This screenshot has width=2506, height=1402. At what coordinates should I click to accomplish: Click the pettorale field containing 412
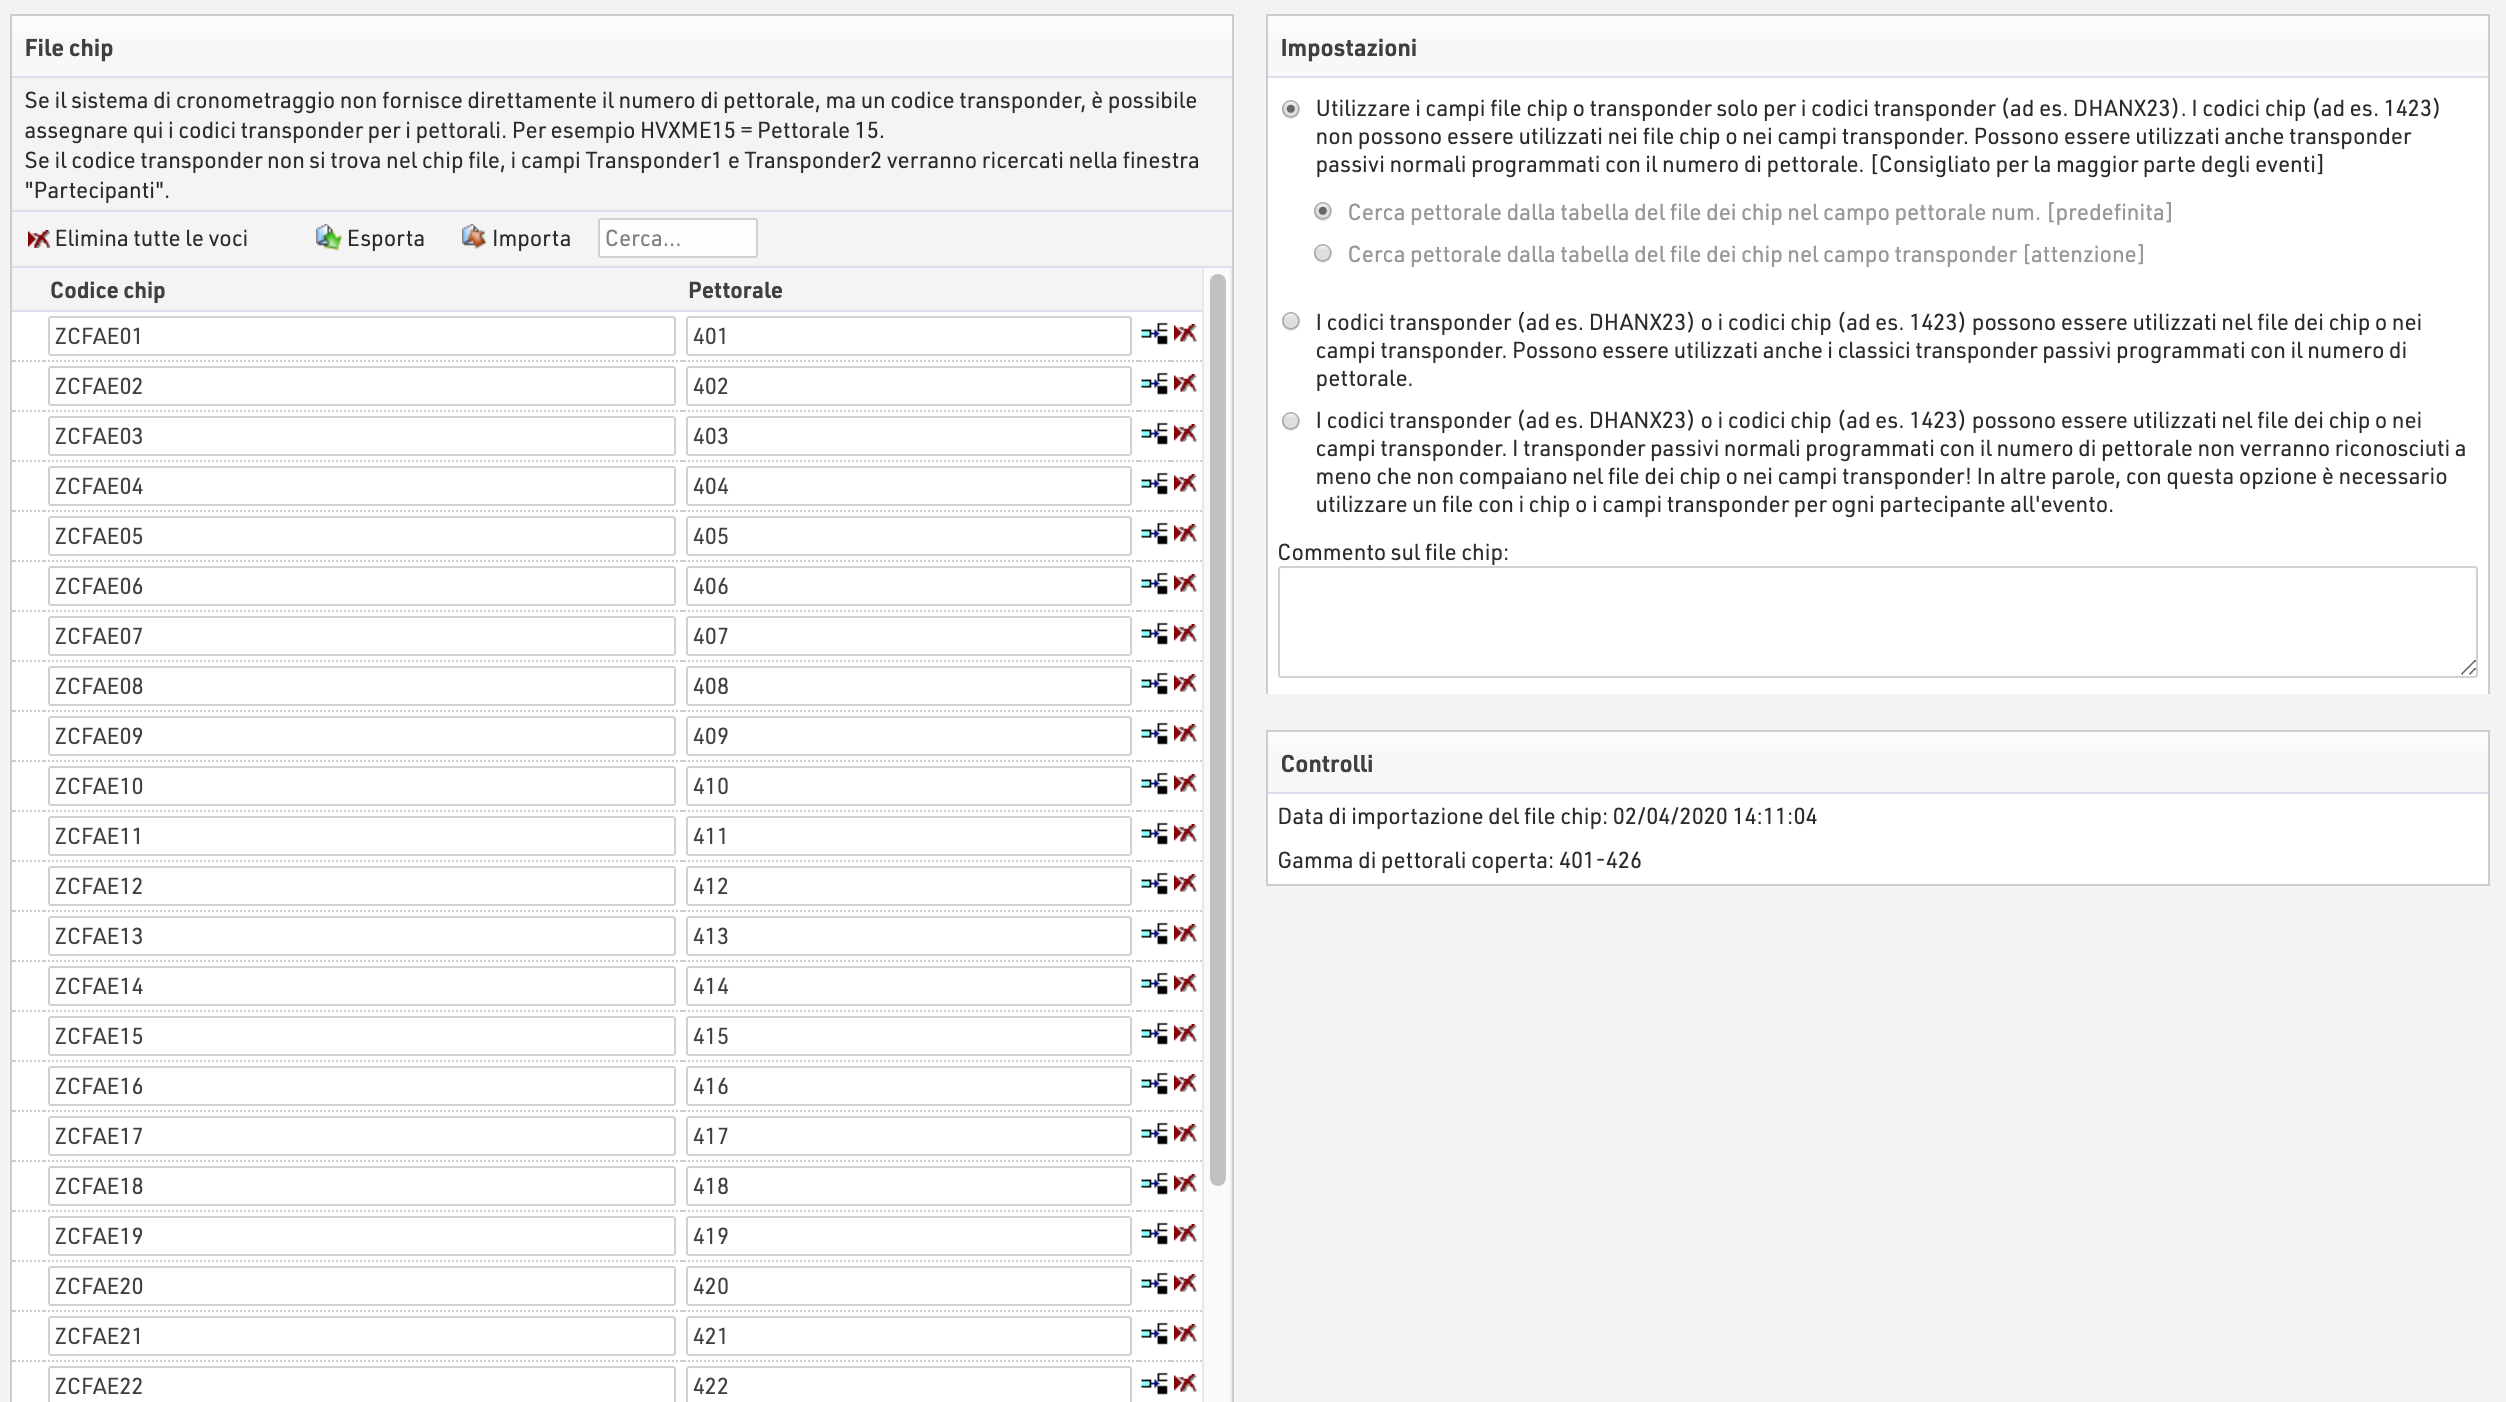point(908,886)
